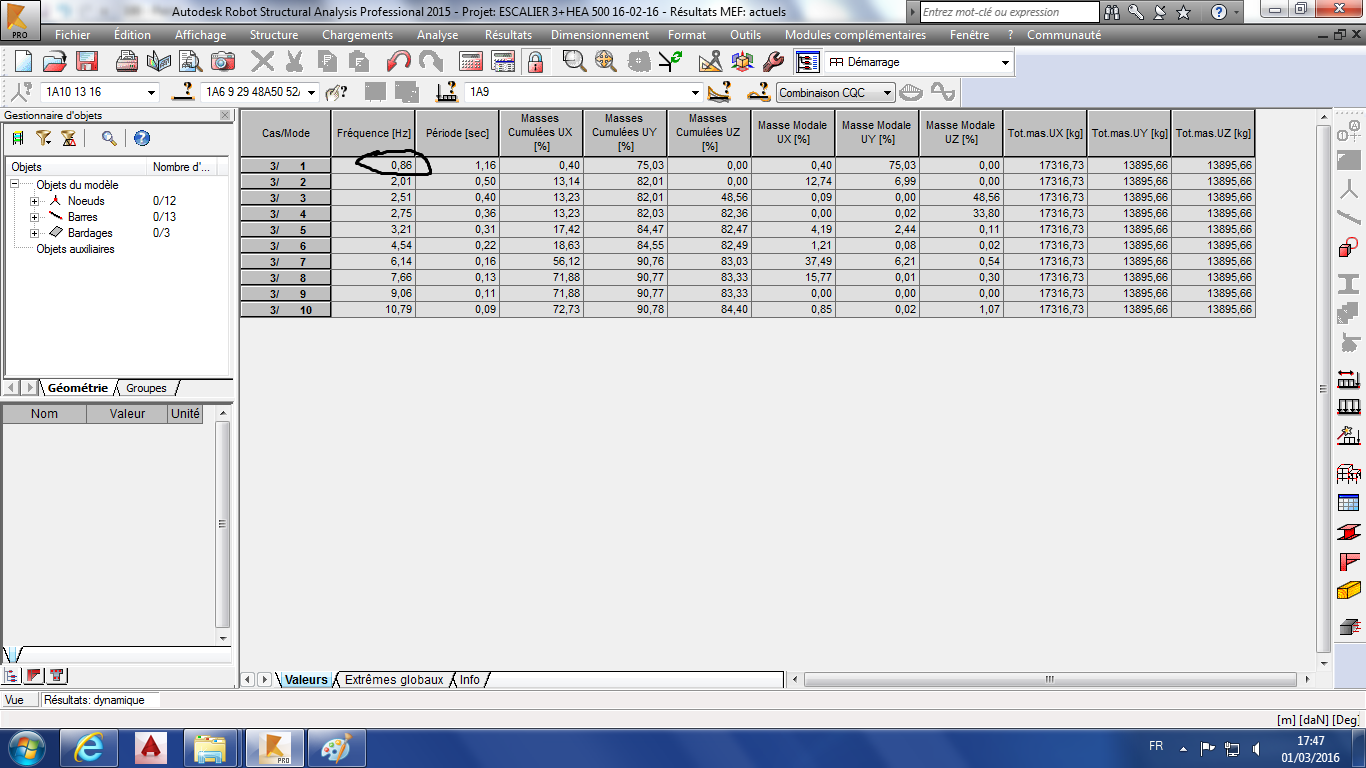Expand the Barres tree node

coord(34,217)
